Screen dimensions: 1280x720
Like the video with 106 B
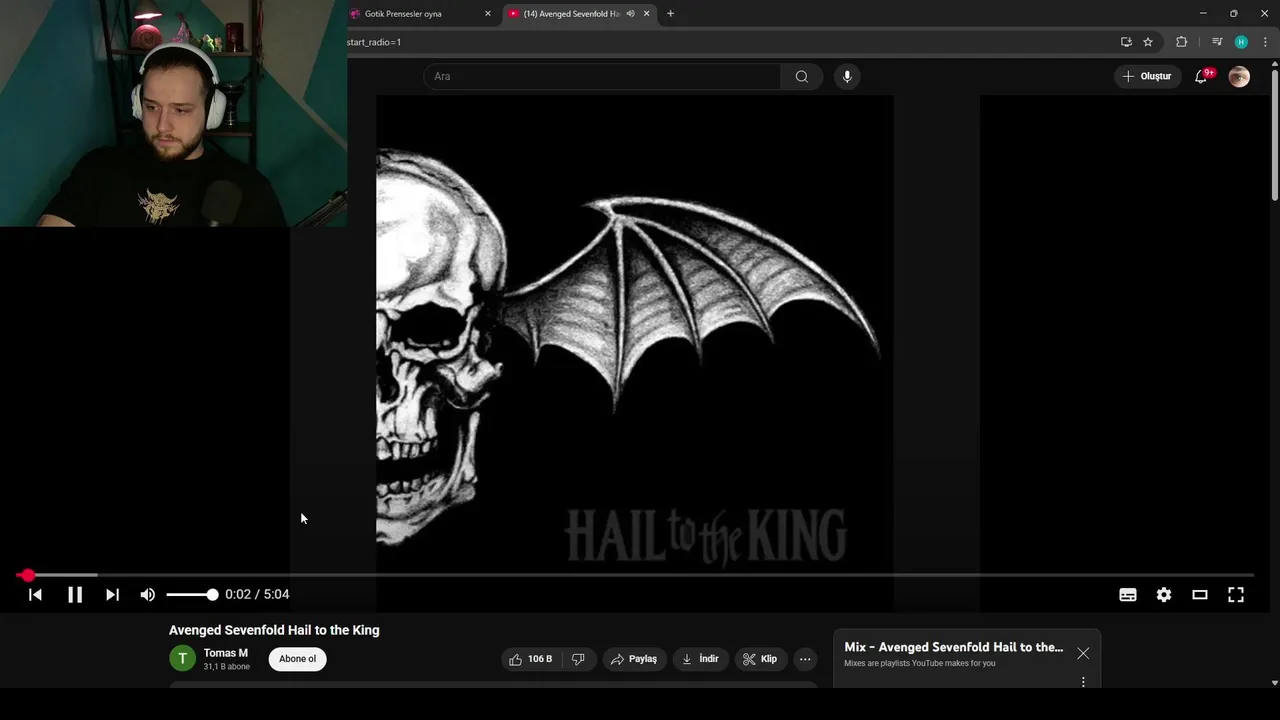pos(531,659)
